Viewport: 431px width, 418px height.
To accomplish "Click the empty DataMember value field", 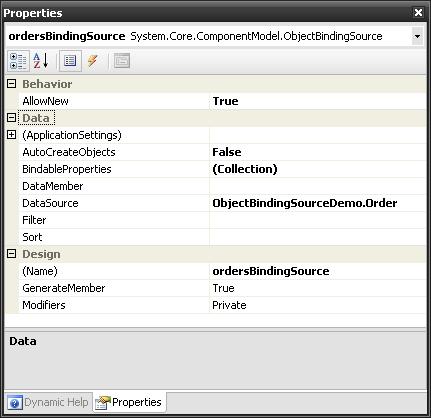I will tap(317, 186).
